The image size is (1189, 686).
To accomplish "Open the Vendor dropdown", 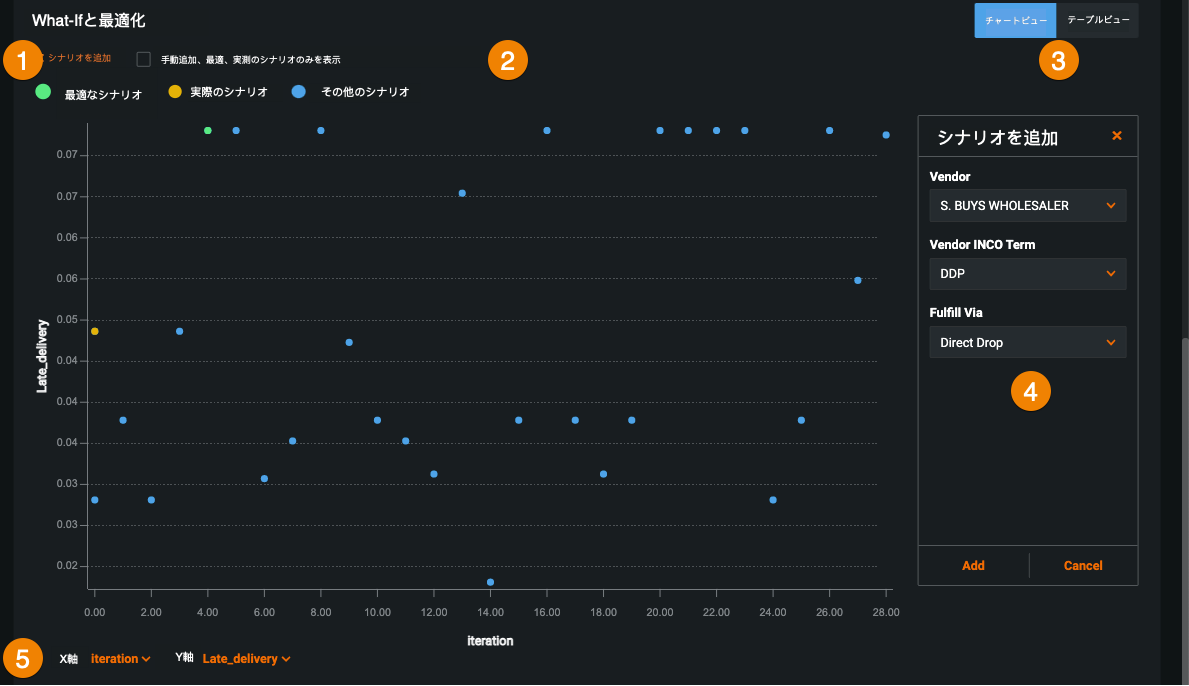I will coord(1027,206).
